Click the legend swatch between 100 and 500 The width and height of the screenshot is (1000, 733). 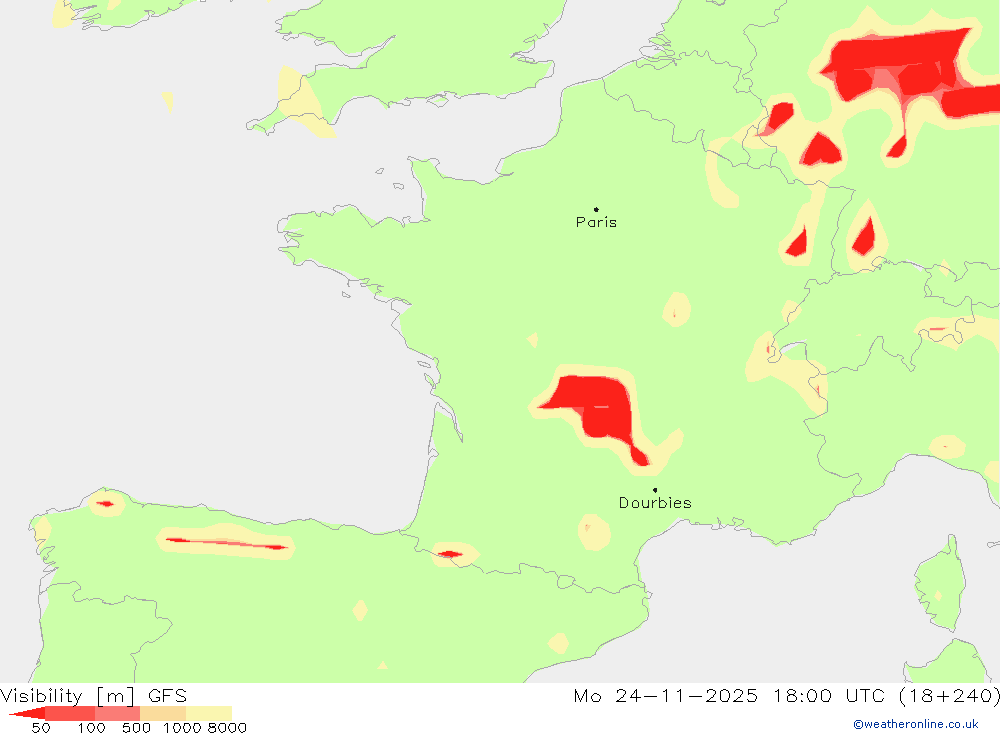(x=117, y=714)
